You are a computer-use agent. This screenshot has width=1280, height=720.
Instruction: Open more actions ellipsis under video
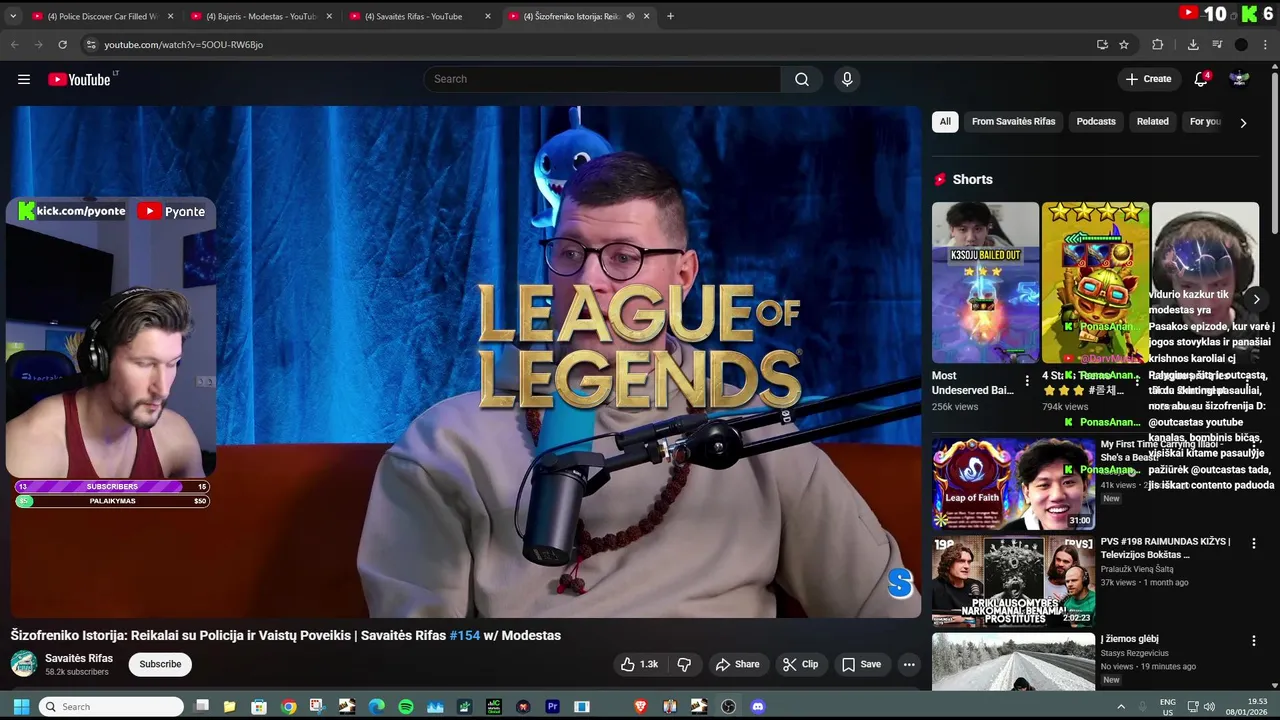coord(909,664)
